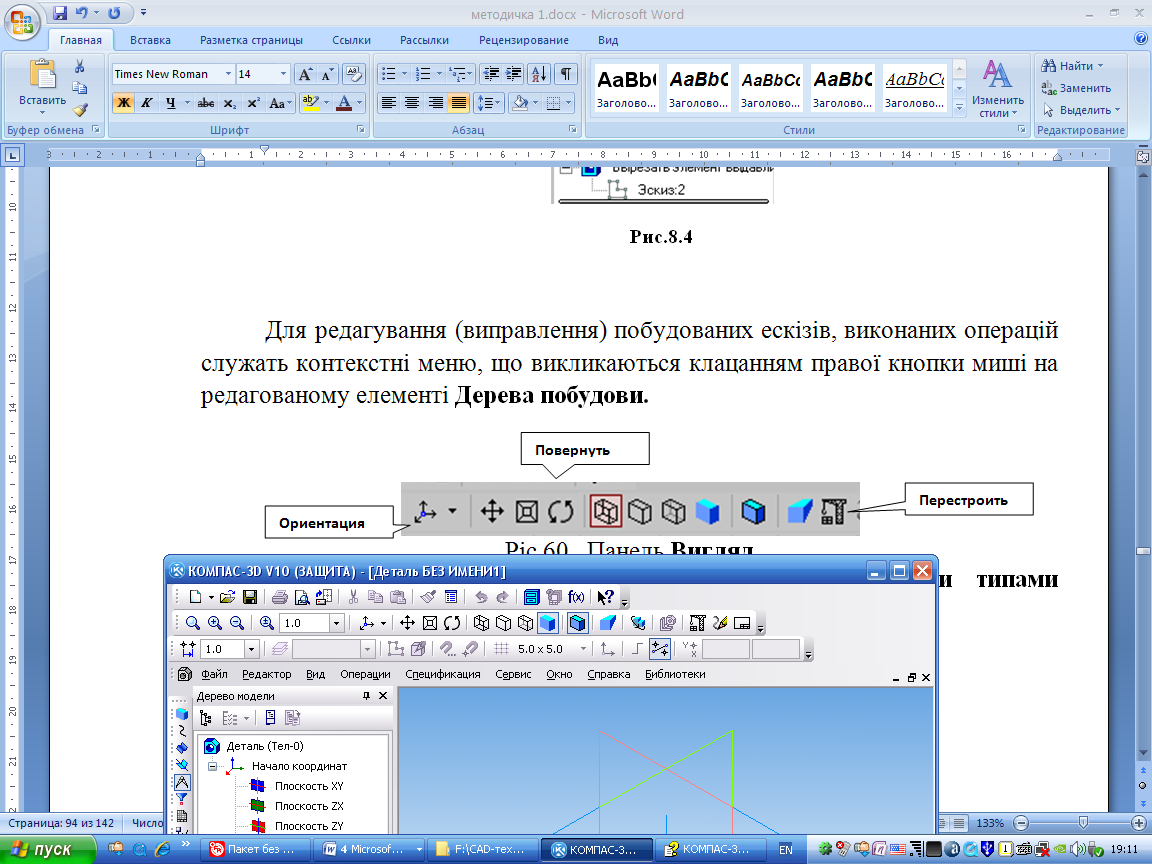Open Orientation dropdown arrow in KOMPAS-3D
This screenshot has height=864, width=1152.
[x=384, y=623]
